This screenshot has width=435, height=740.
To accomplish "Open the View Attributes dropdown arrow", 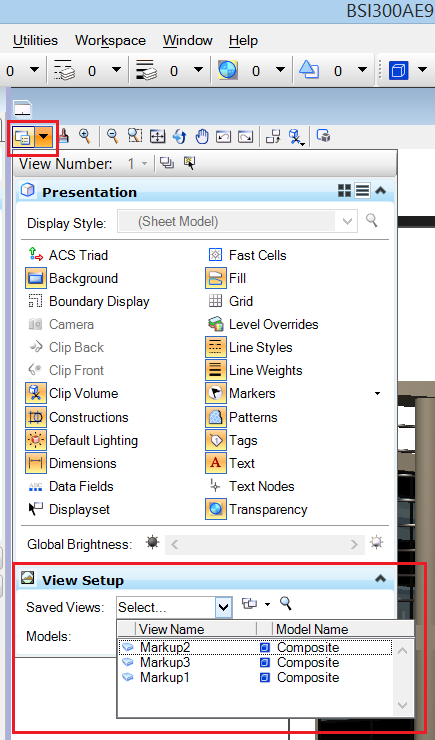I will coord(44,137).
